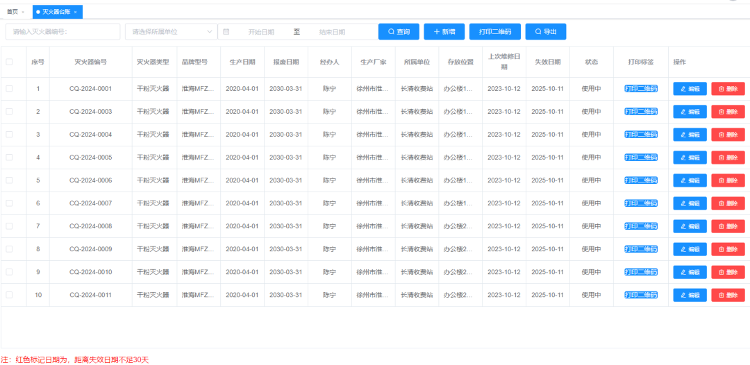Click the CQ-2024-0006 code cell
Viewport: 750px width, 365px height.
point(91,180)
